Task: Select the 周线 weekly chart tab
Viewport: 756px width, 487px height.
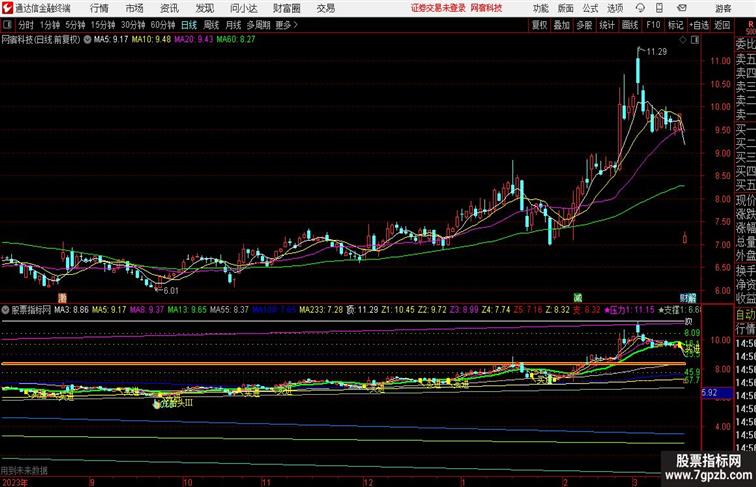Action: click(x=211, y=25)
